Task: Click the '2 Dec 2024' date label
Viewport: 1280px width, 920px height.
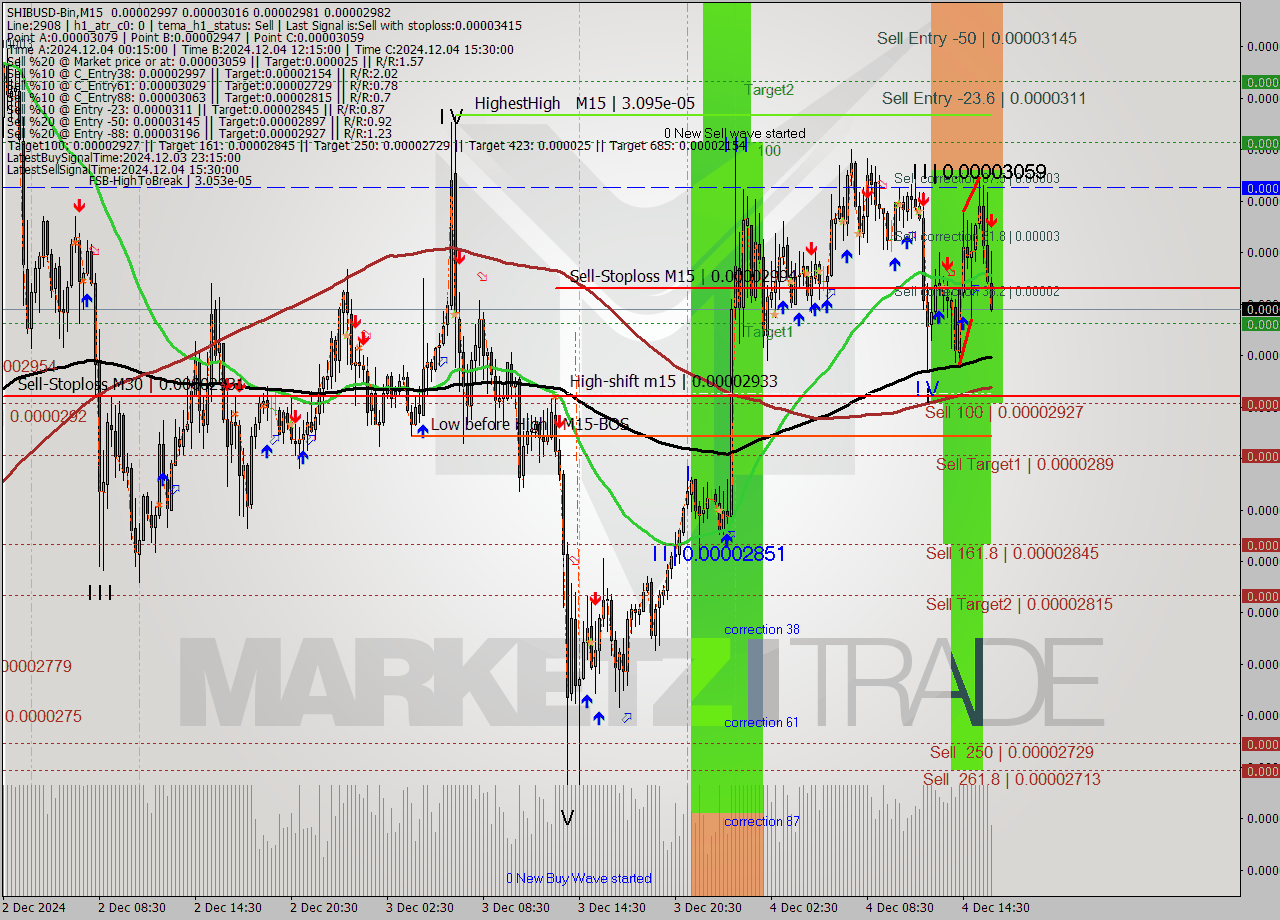Action: click(x=34, y=907)
